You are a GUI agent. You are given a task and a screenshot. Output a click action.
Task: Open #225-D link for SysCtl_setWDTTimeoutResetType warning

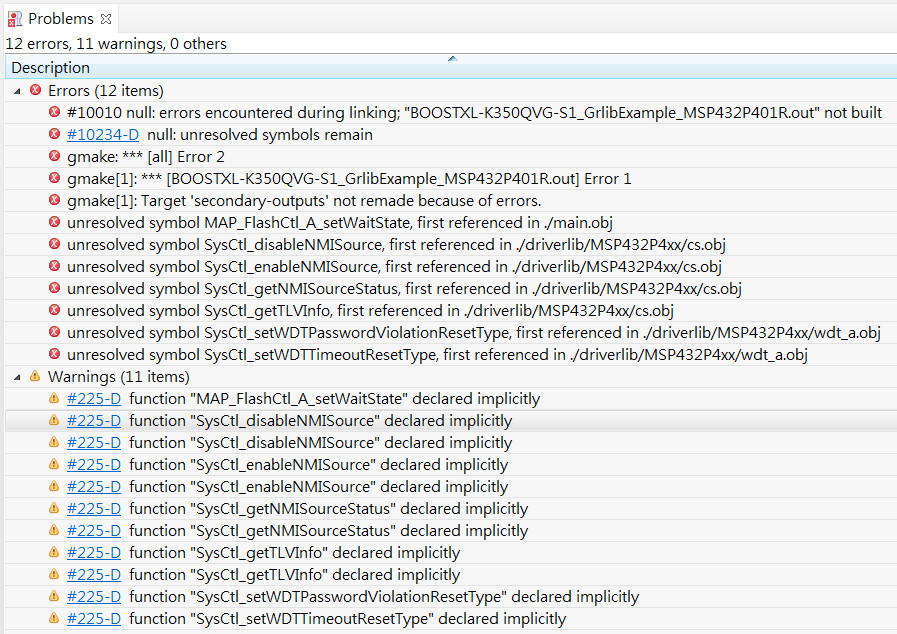(x=94, y=619)
